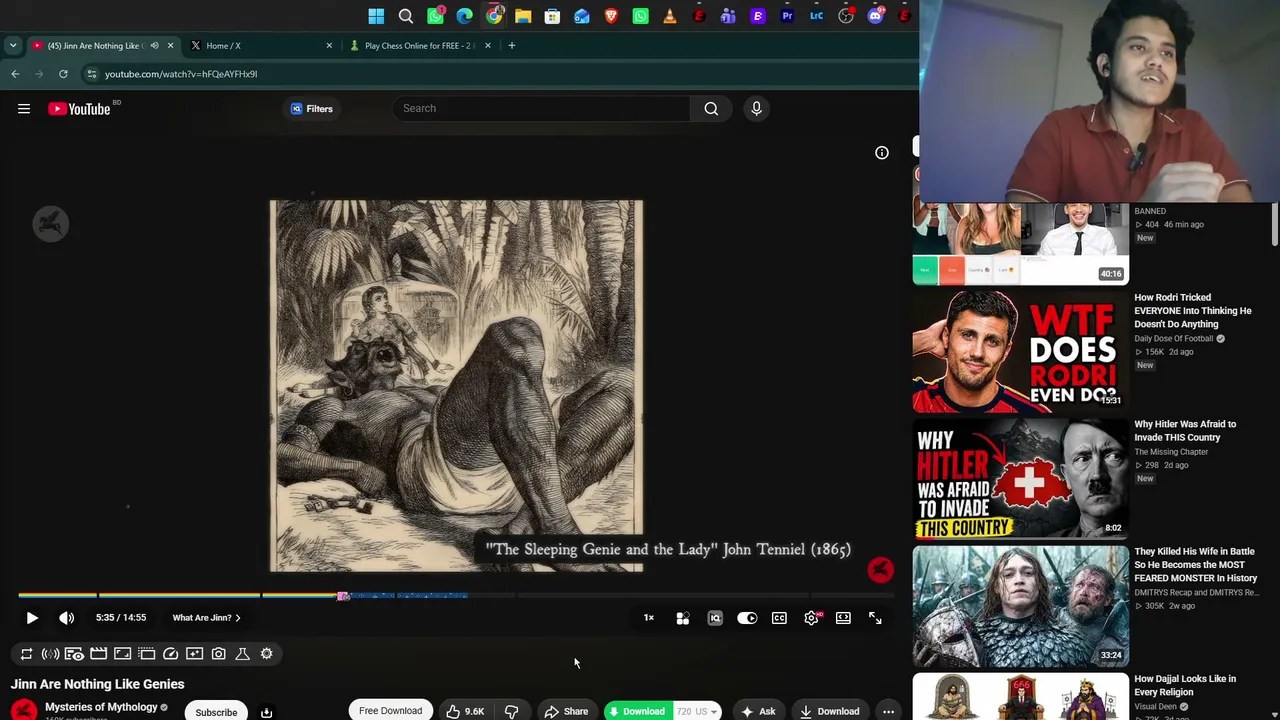Click the expand-frame rectangle icon below the player
1280x720 pixels.
click(x=122, y=654)
